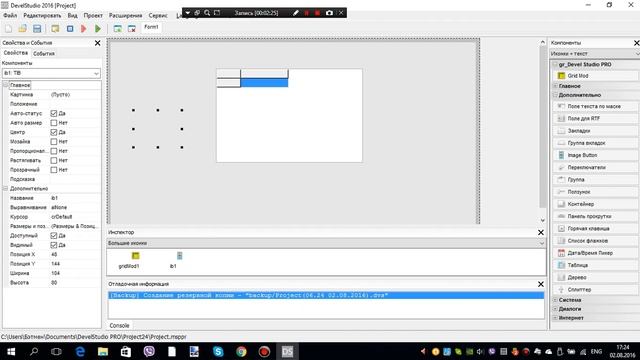Open Skype from the taskbar
Viewport: 640px width, 360px height.
pyautogui.click(x=218, y=351)
